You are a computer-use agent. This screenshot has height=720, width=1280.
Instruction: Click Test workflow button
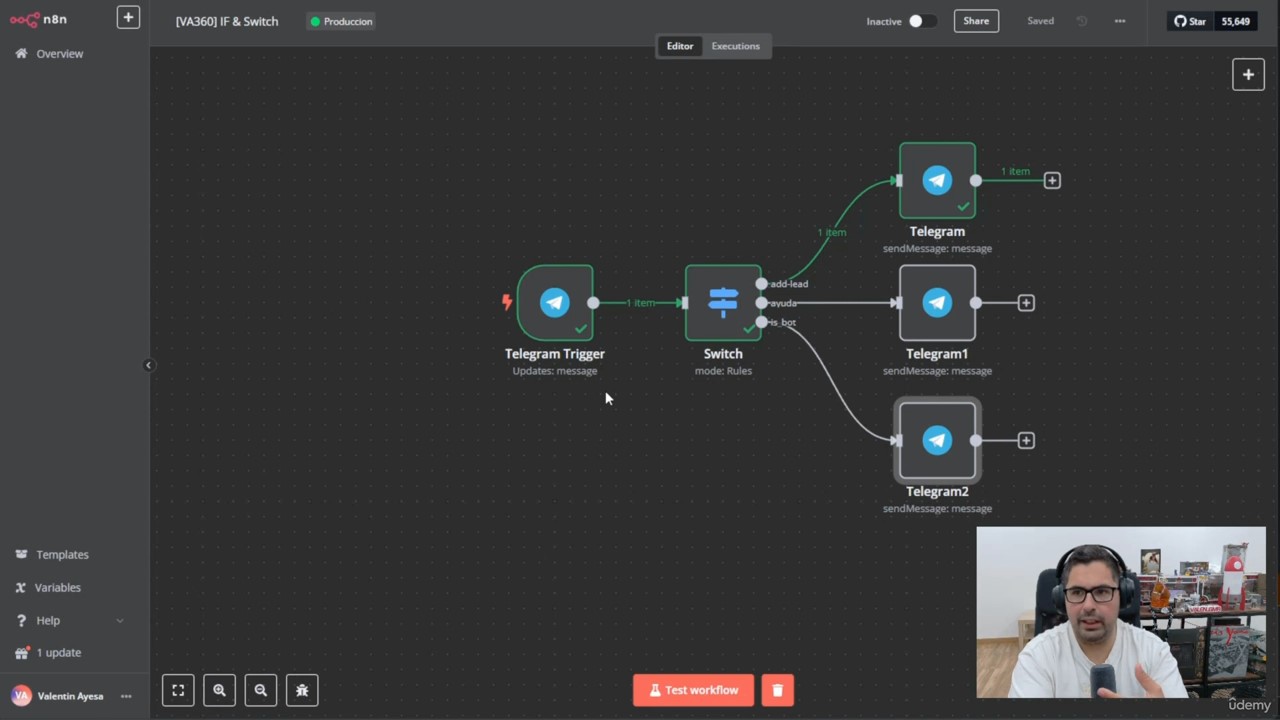click(693, 690)
